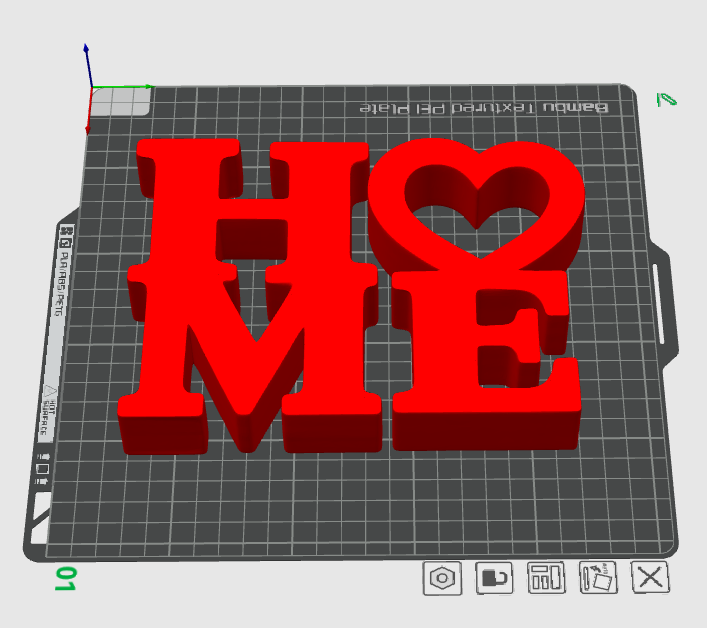Toggle the plate lock icon
Screen dimensions: 707x628
(494, 578)
